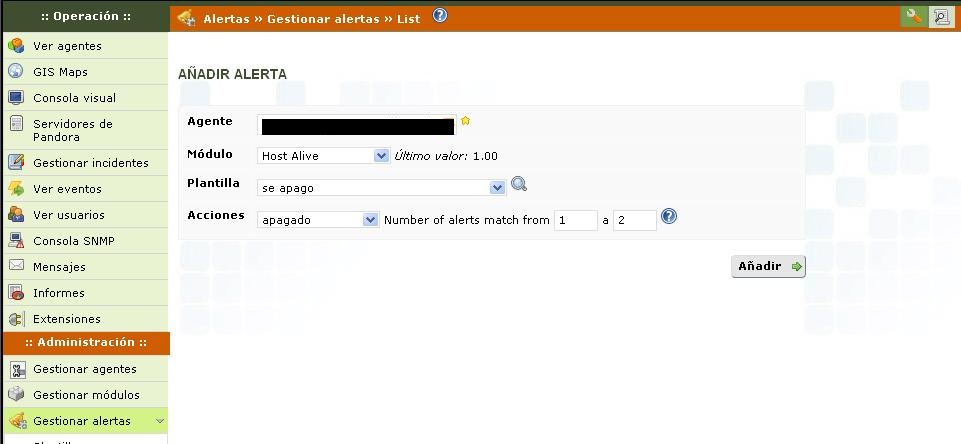Expand the Gestionar alertas submenu arrow
The height and width of the screenshot is (444, 961).
[160, 422]
